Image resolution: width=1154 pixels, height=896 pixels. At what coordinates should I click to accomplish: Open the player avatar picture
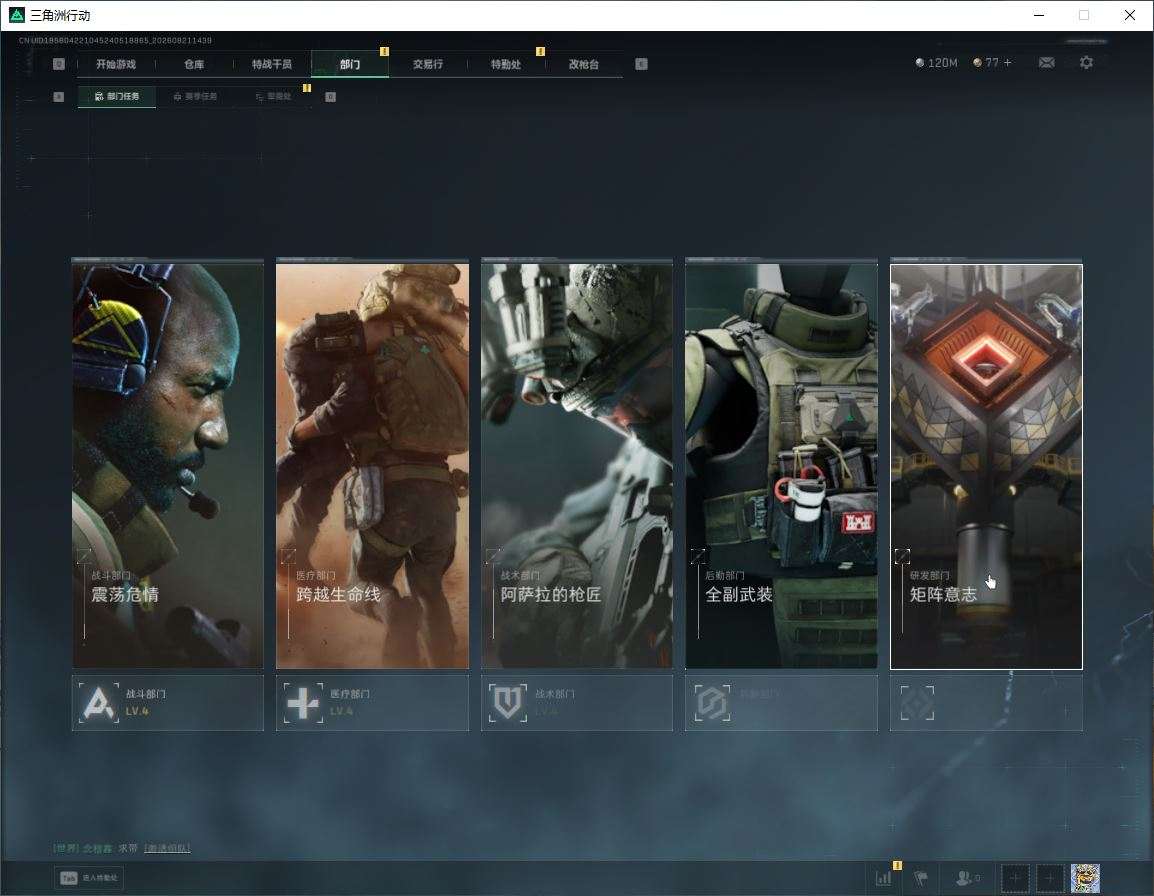pyautogui.click(x=1085, y=878)
